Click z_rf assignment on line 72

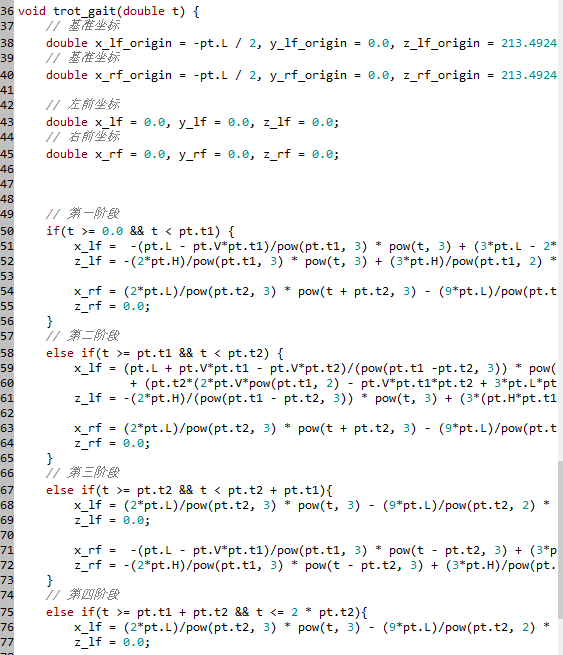[x=315, y=565]
